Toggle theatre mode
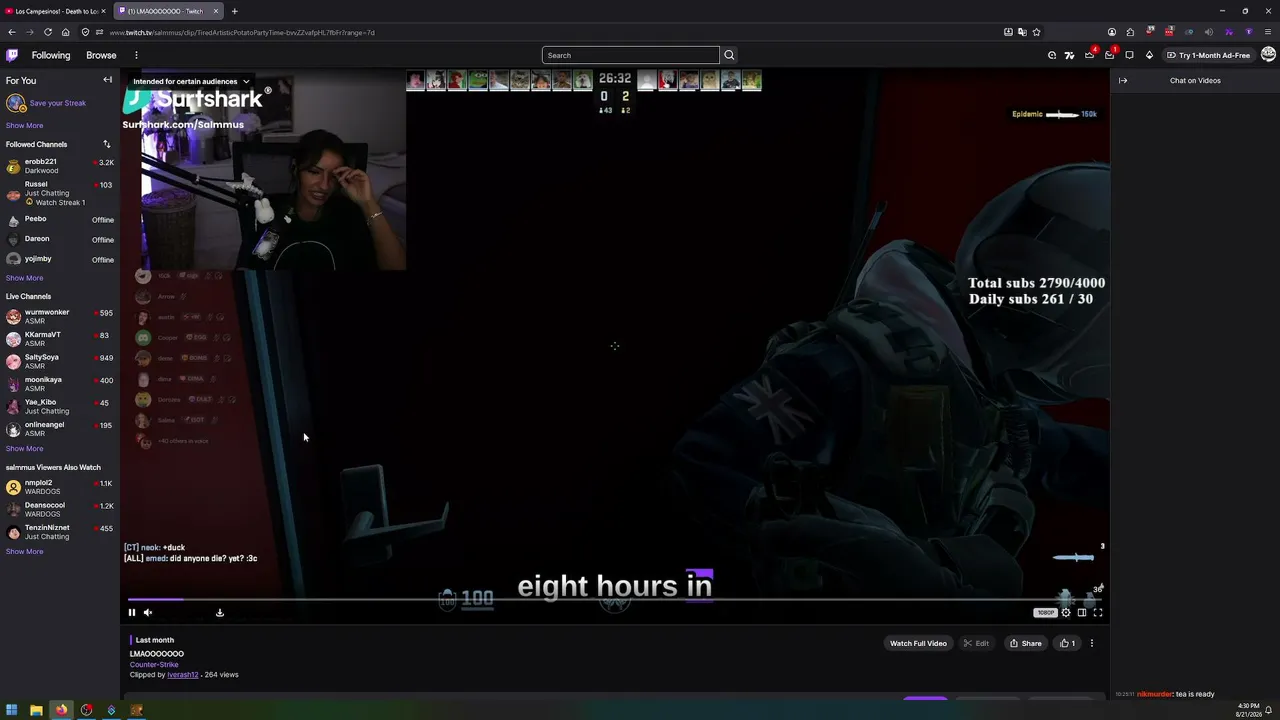The height and width of the screenshot is (720, 1280). (x=1082, y=612)
